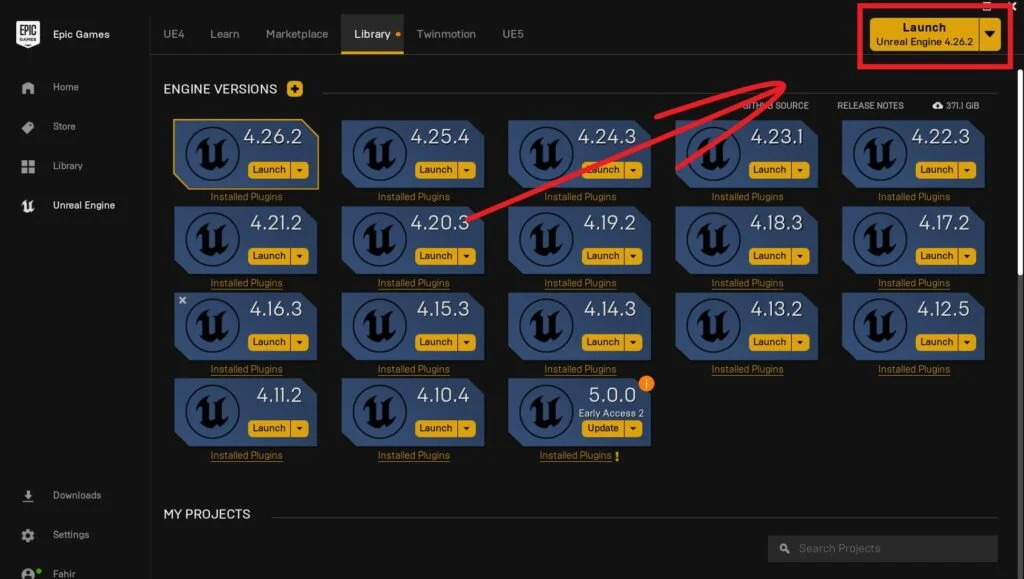The width and height of the screenshot is (1024, 579).
Task: Switch to the UE4 tab
Action: point(174,34)
